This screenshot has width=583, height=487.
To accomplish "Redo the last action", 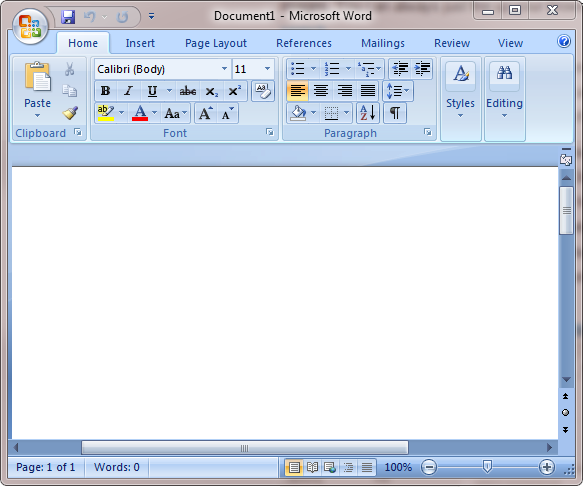I will (x=122, y=17).
